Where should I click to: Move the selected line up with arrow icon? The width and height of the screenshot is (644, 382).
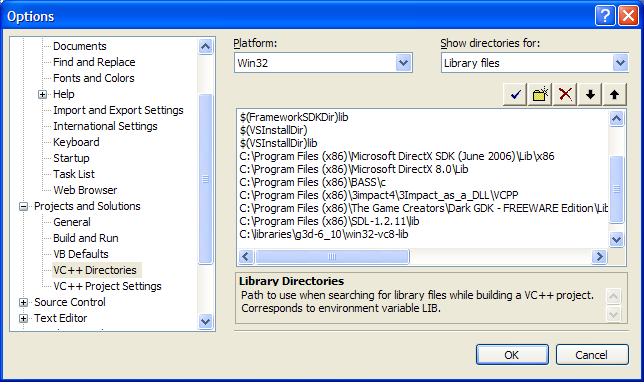tap(614, 95)
